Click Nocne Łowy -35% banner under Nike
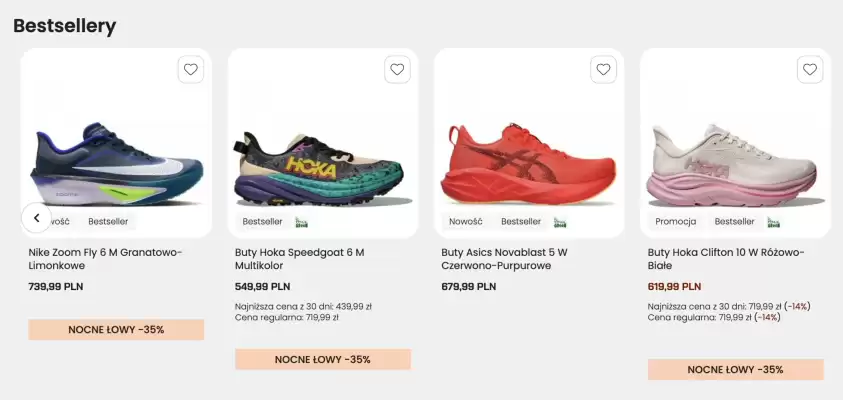843x400 pixels. click(116, 329)
